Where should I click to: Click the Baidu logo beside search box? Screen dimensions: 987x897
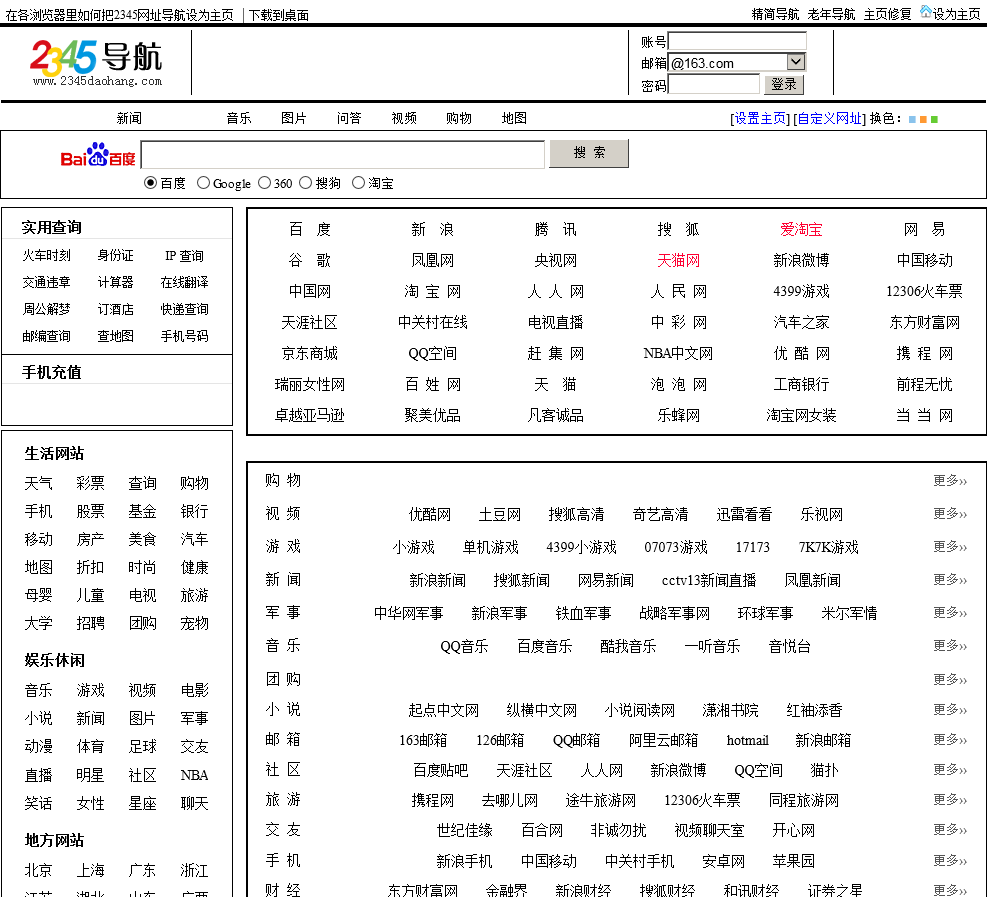tap(98, 154)
